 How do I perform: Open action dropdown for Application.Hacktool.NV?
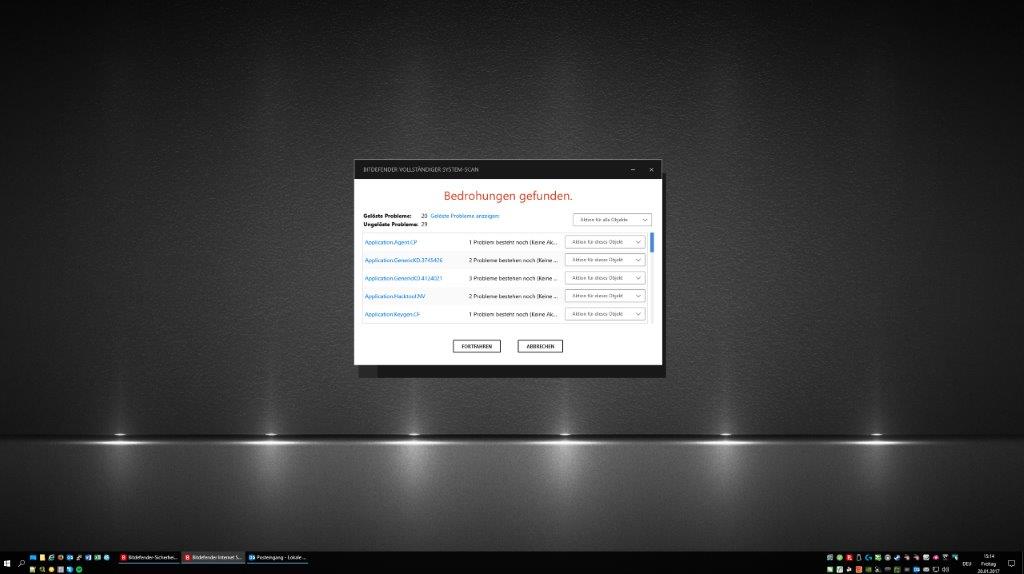(x=605, y=296)
